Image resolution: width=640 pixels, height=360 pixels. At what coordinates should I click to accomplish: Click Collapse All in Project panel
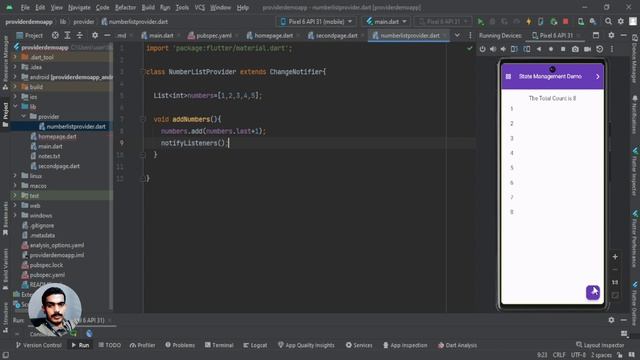pyautogui.click(x=80, y=36)
